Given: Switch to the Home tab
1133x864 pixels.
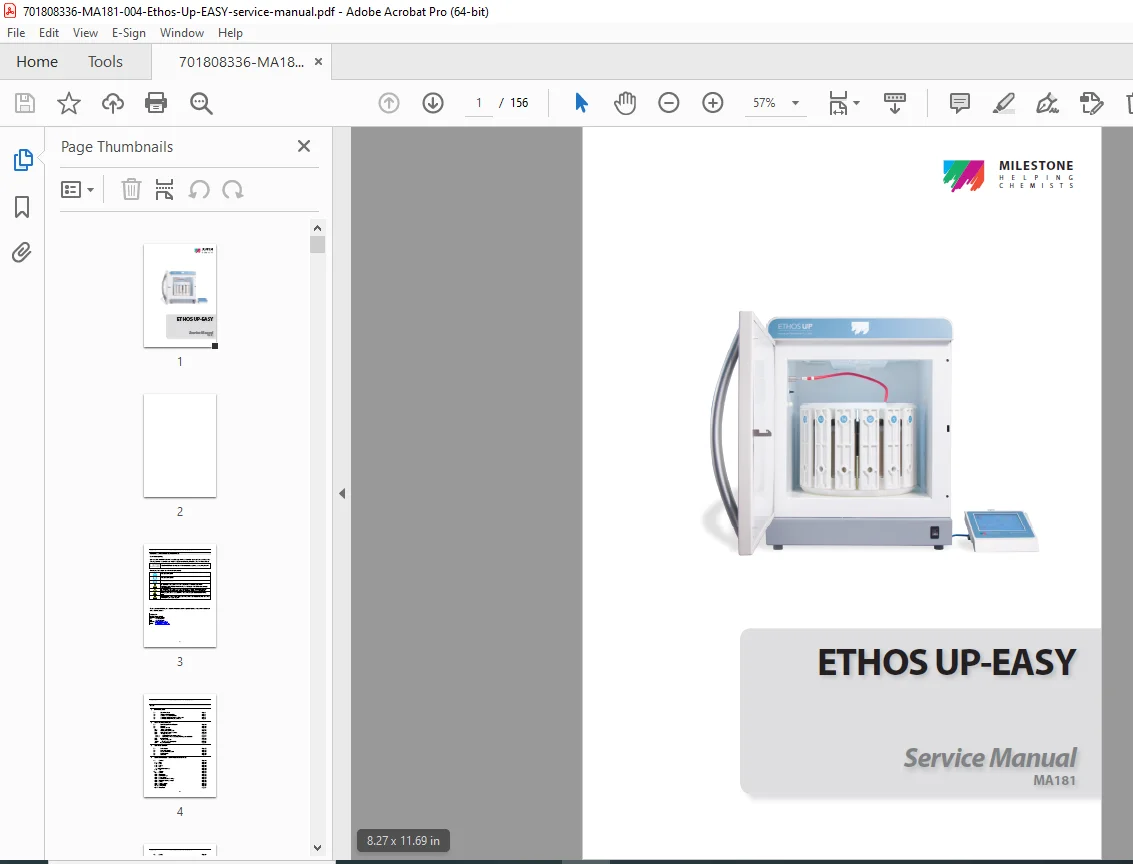Looking at the screenshot, I should tap(37, 61).
